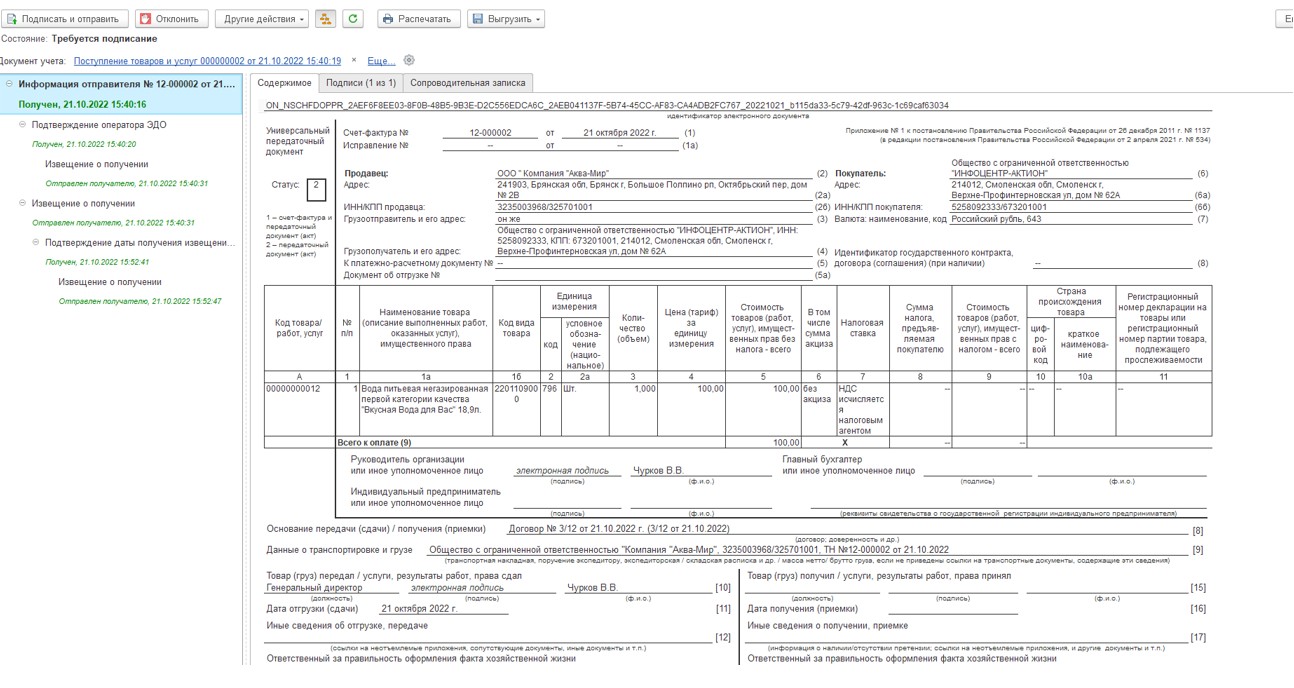The image size is (1294, 688).
Task: Collapse the Подтверждение даты получения извещени... node
Action: tap(36, 242)
